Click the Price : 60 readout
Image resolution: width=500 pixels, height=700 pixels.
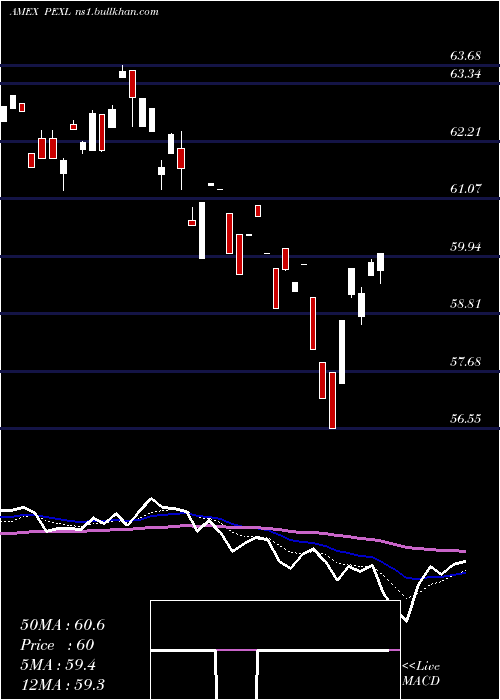57,645
